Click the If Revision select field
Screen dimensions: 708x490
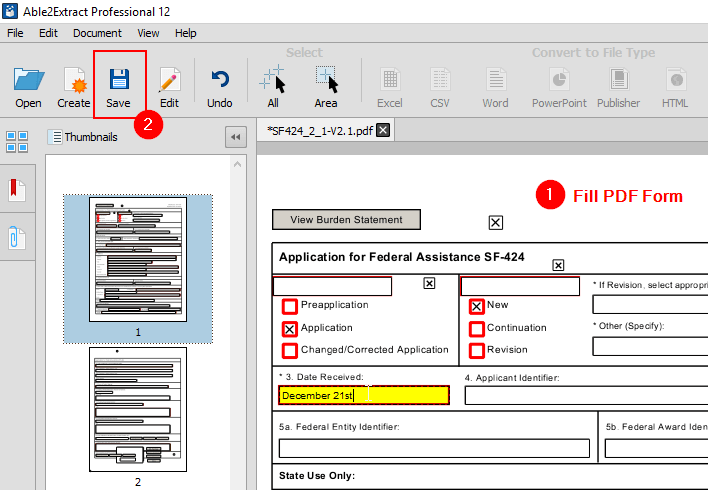[650, 304]
